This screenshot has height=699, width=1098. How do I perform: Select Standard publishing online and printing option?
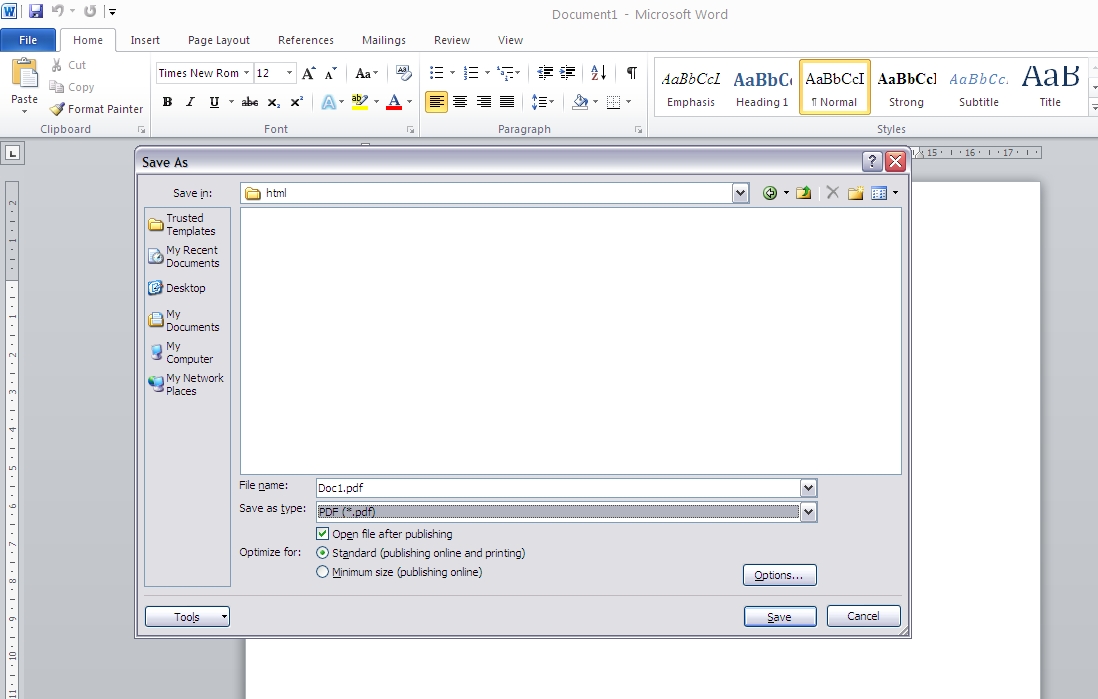(x=322, y=553)
